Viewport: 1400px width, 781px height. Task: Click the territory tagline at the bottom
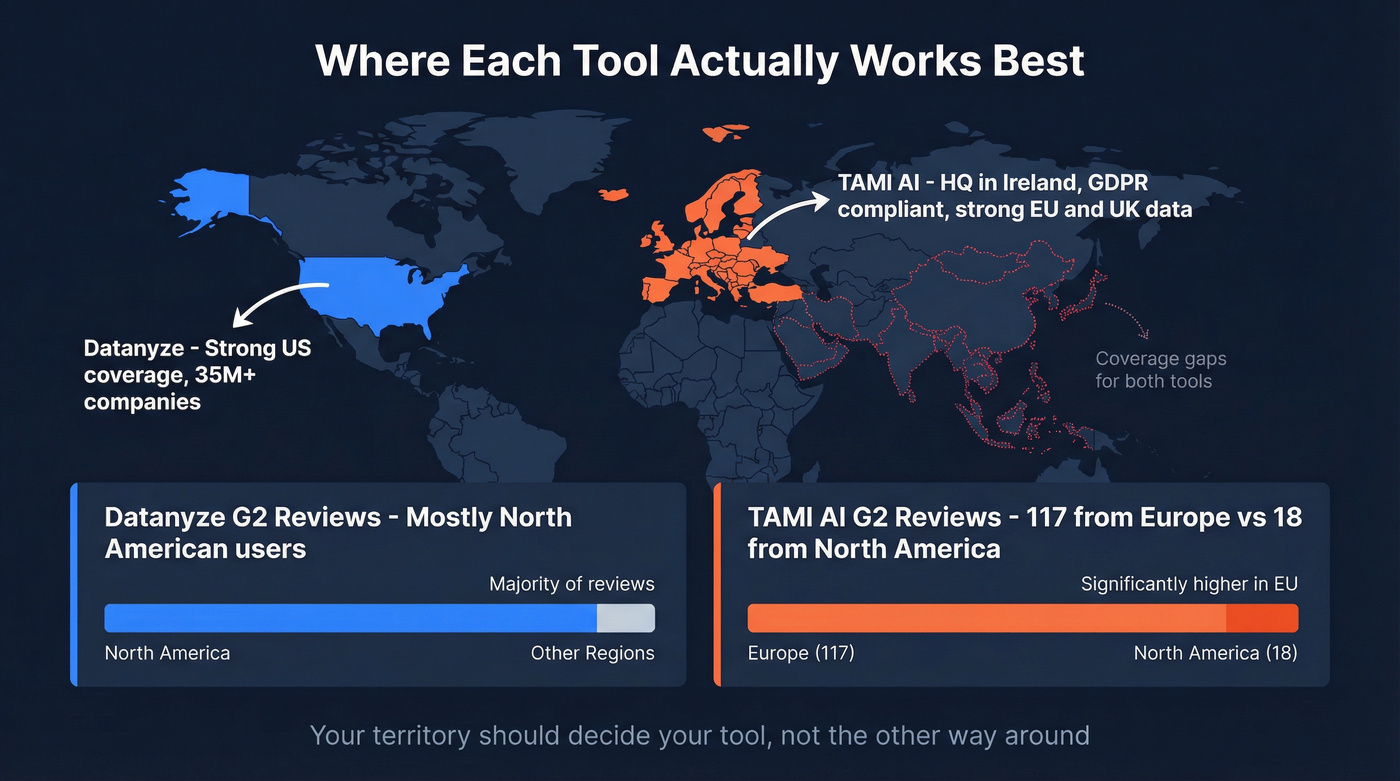(700, 735)
